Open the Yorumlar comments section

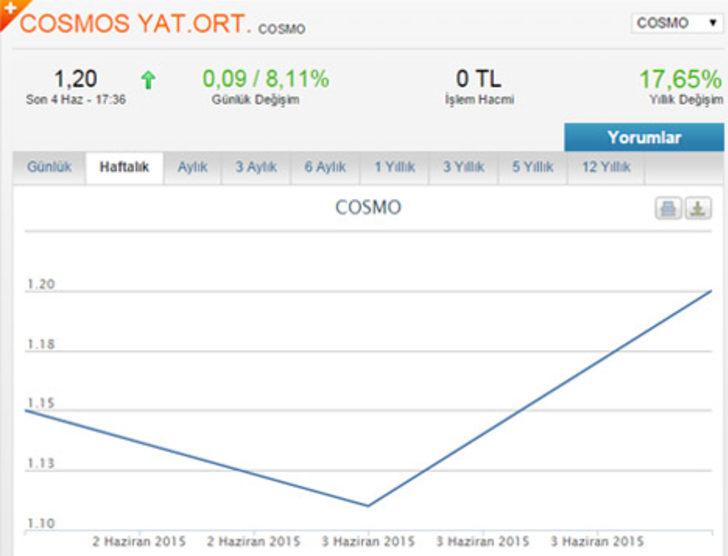(x=644, y=138)
